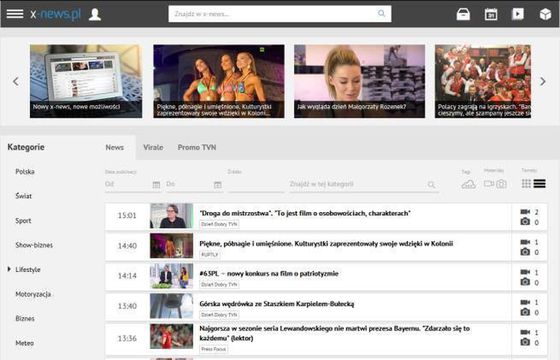Show next carousel slide
560x360 pixels.
543,81
